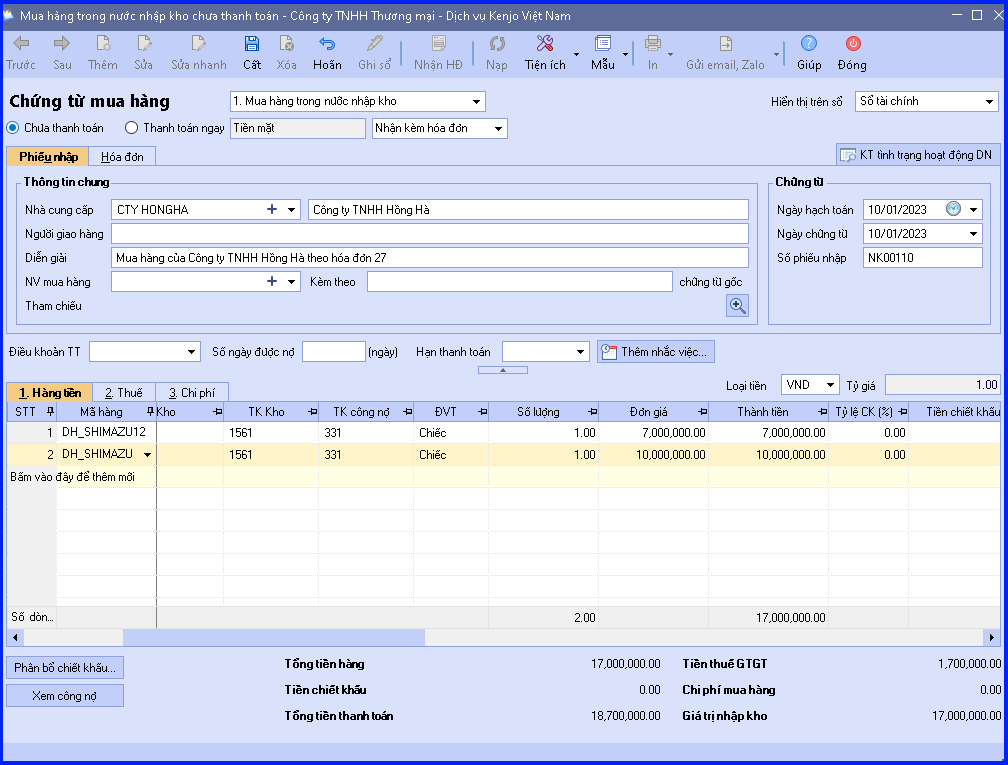The height and width of the screenshot is (765, 1008).
Task: Click the clock icon in Ngày hạch toán
Action: click(x=953, y=209)
